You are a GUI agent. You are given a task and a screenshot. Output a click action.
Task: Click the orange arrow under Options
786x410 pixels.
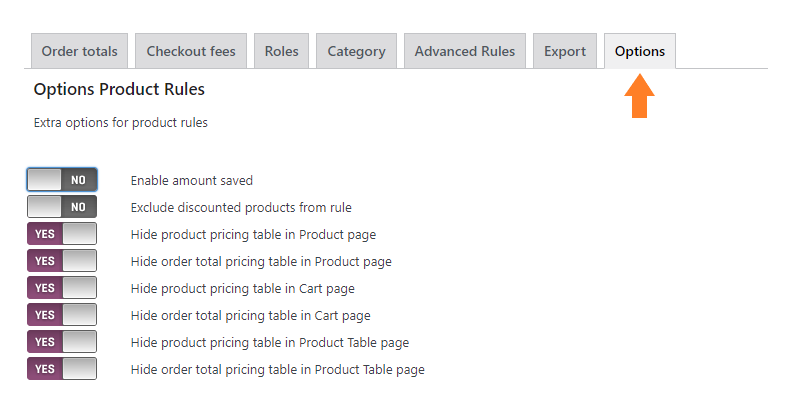(x=639, y=96)
